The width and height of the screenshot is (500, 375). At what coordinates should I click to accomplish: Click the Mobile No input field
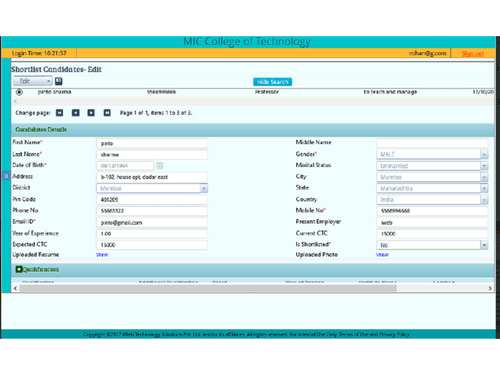tap(432, 211)
